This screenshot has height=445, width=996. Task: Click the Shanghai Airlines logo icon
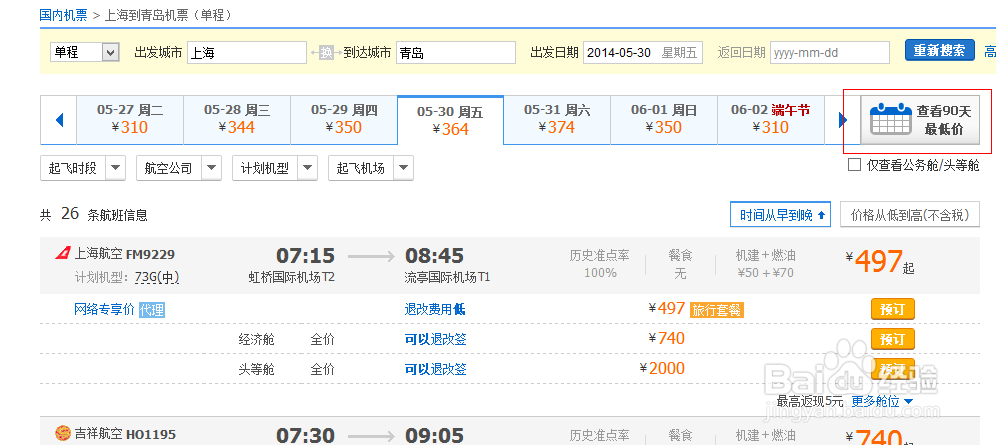61,254
